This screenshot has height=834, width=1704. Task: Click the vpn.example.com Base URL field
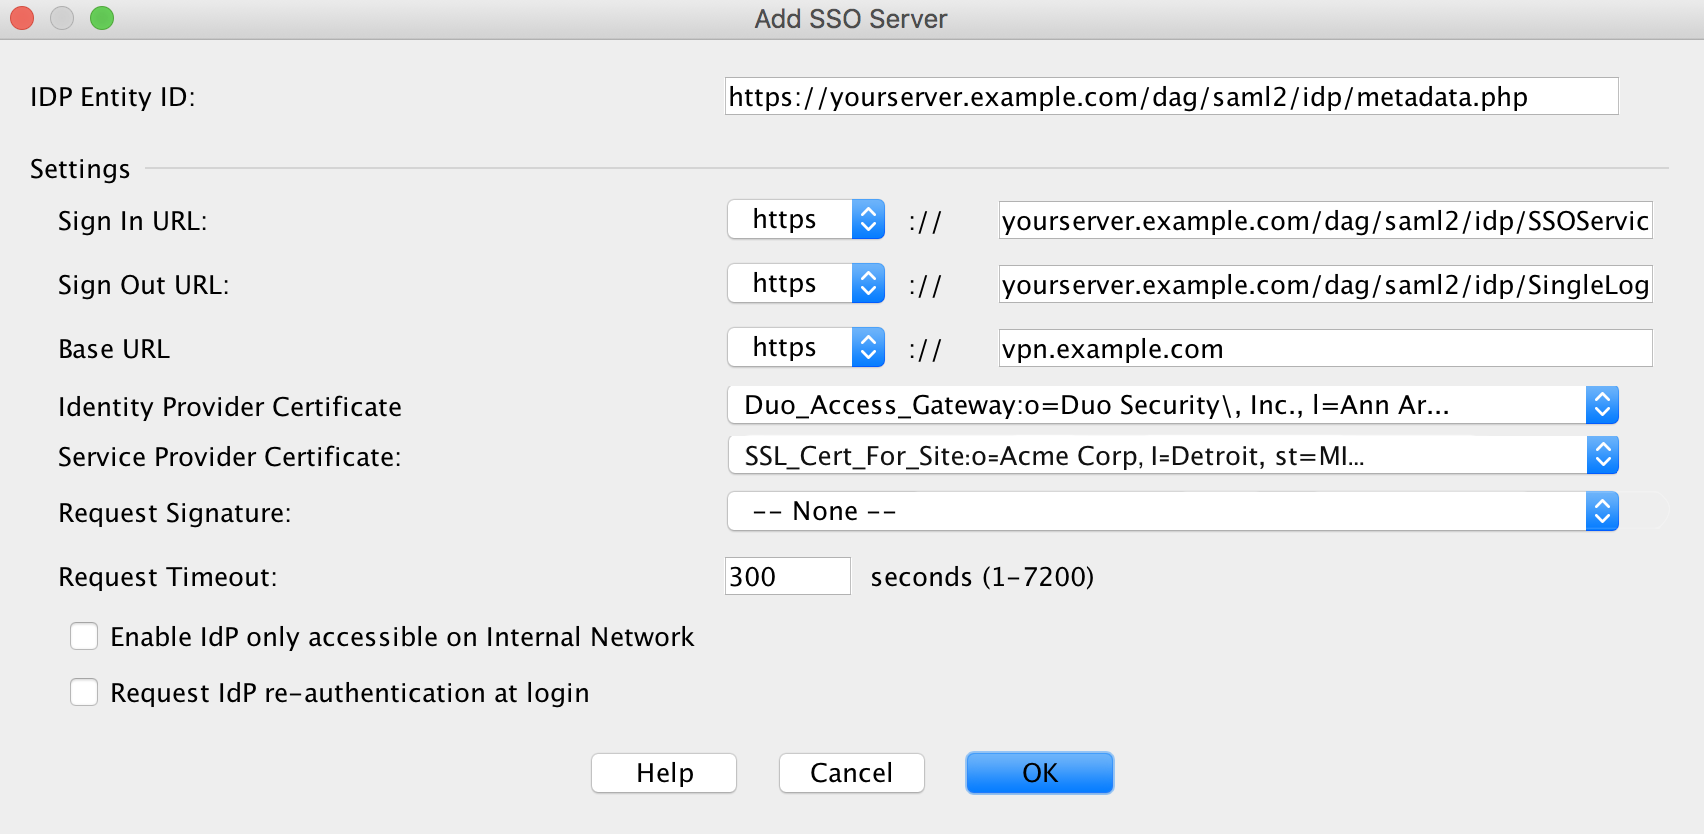coord(1325,348)
